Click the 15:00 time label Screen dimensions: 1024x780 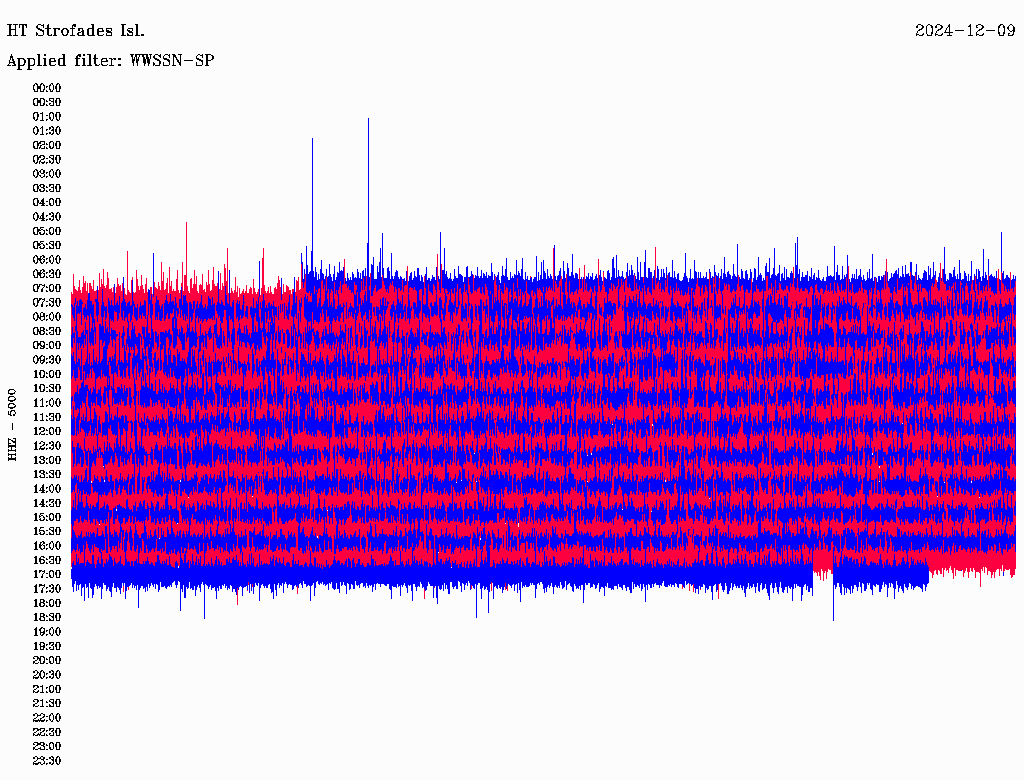47,517
